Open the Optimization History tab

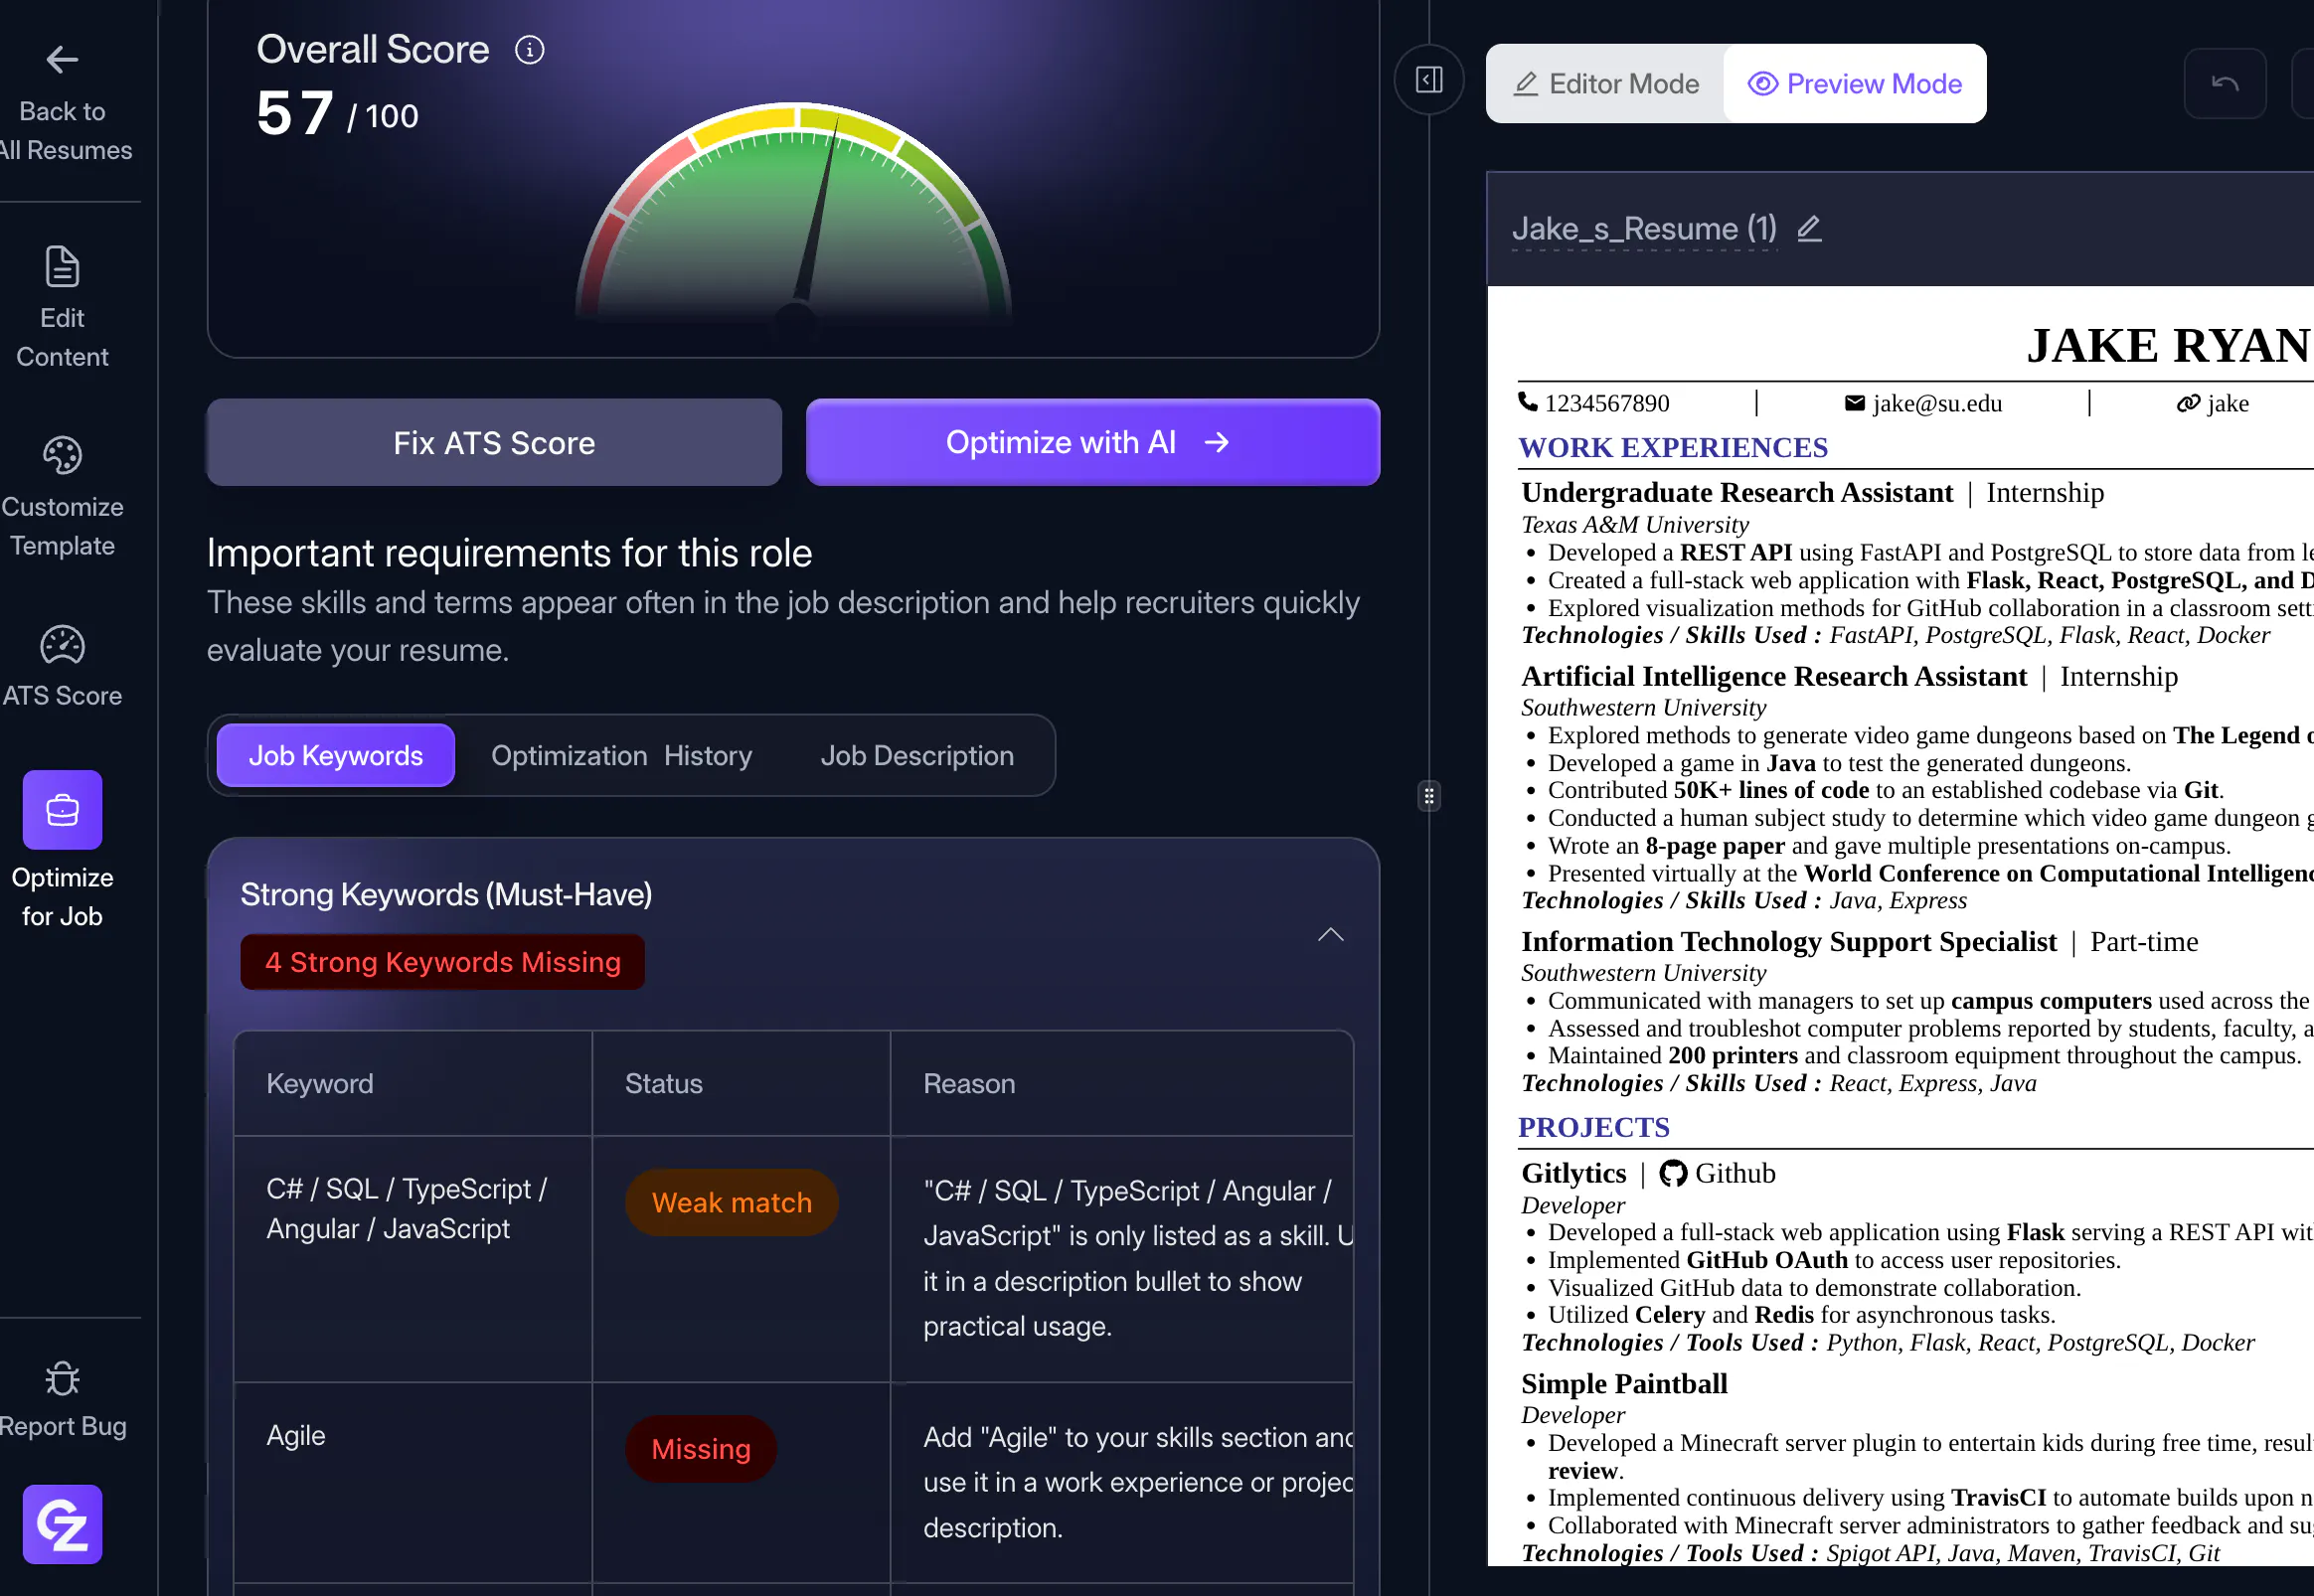click(x=621, y=756)
